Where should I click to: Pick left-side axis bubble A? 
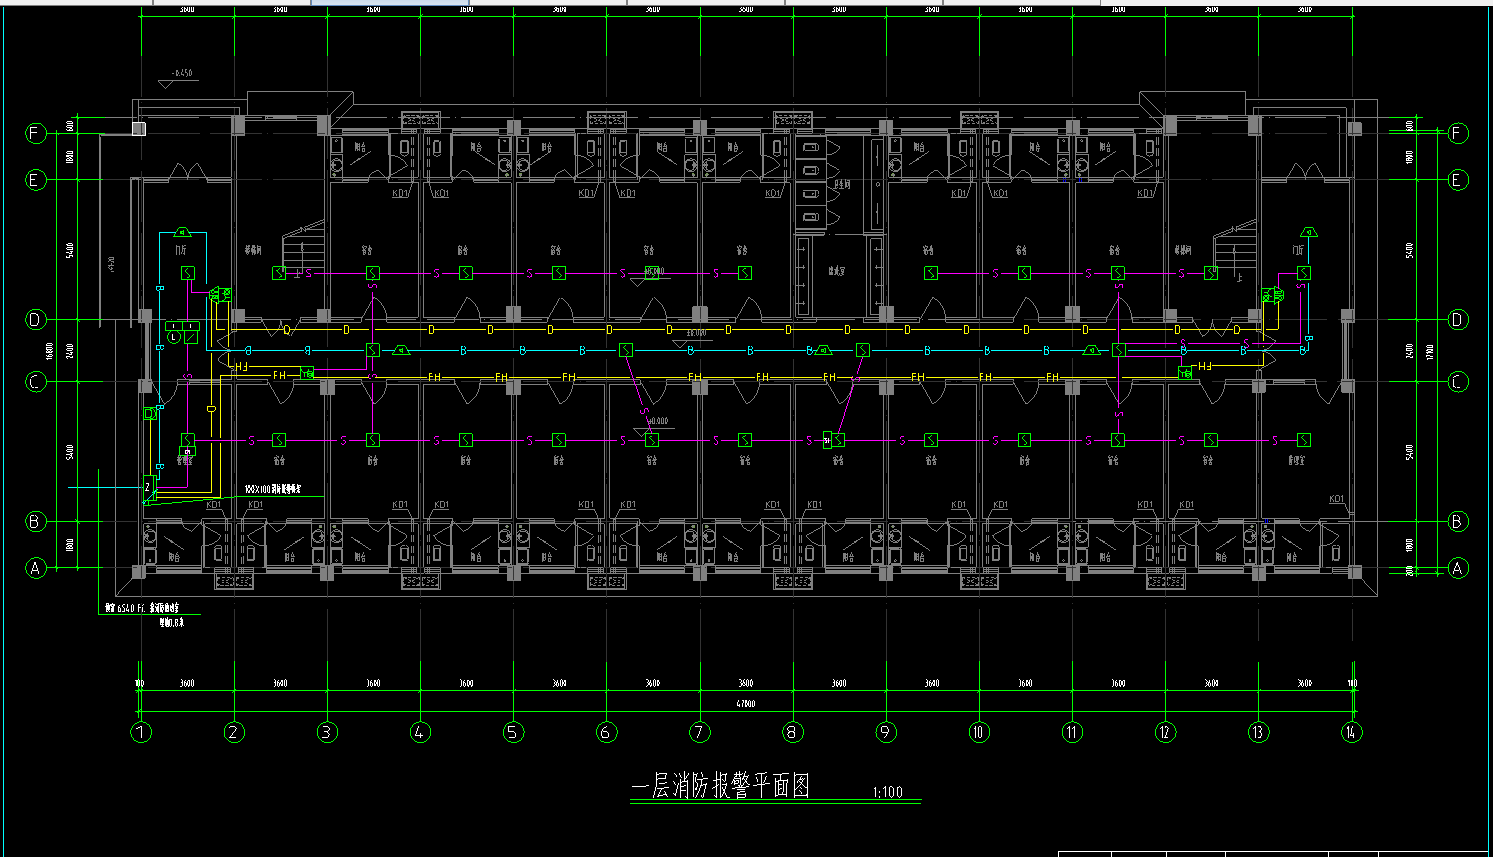[x=36, y=568]
